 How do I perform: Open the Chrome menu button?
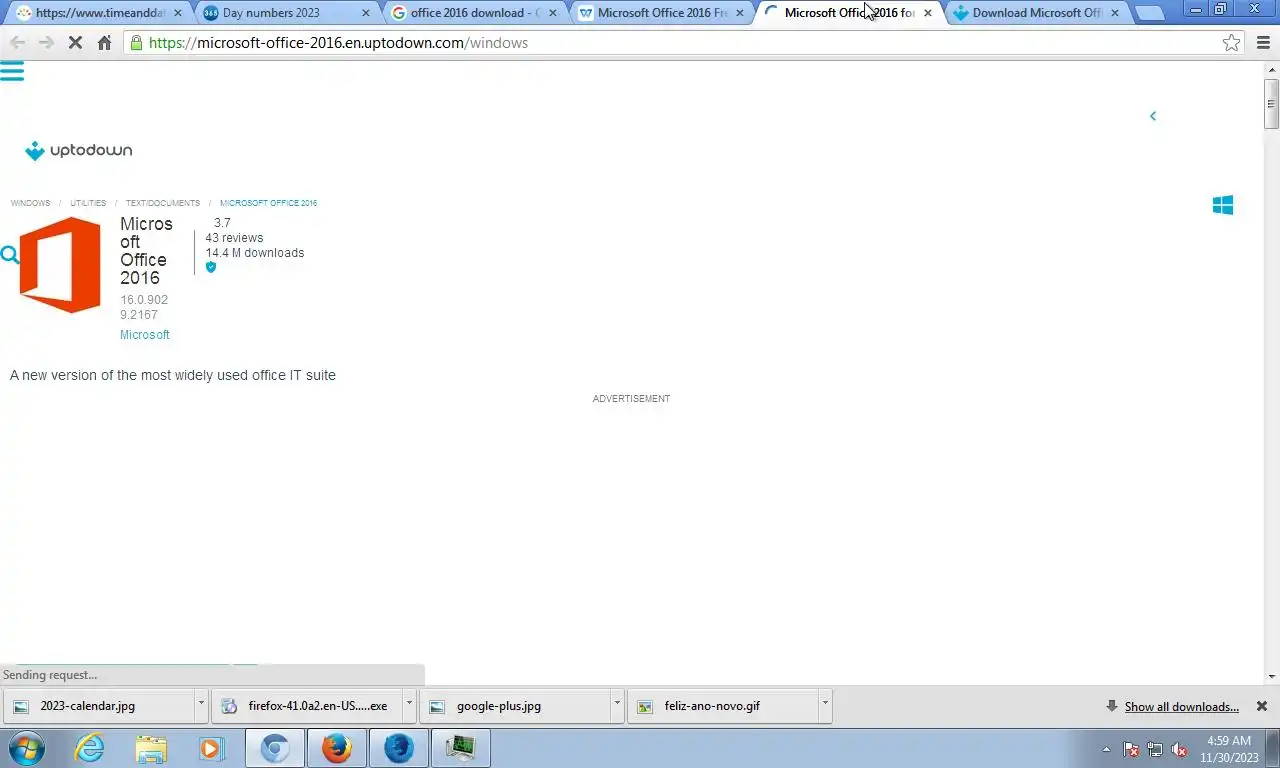point(1261,43)
